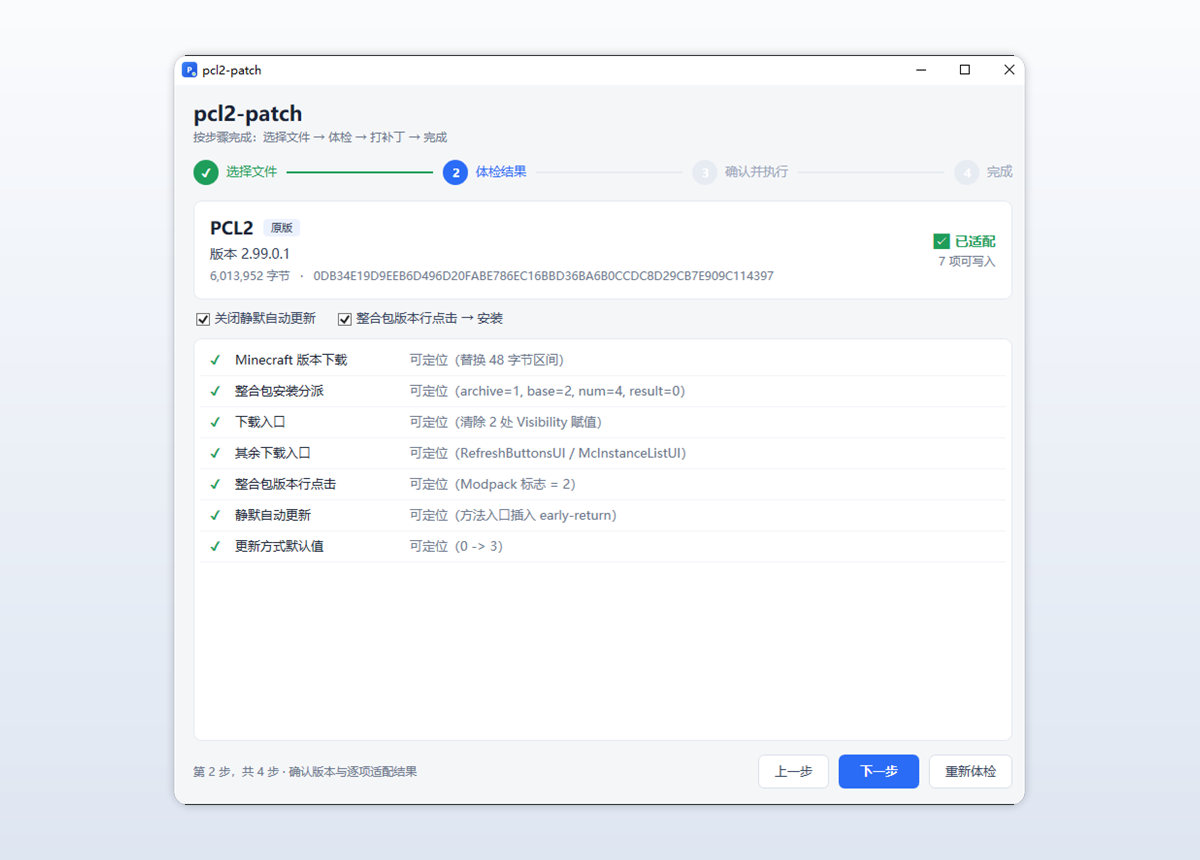Image resolution: width=1200 pixels, height=860 pixels.
Task: Click the 上一步 button
Action: tap(793, 772)
